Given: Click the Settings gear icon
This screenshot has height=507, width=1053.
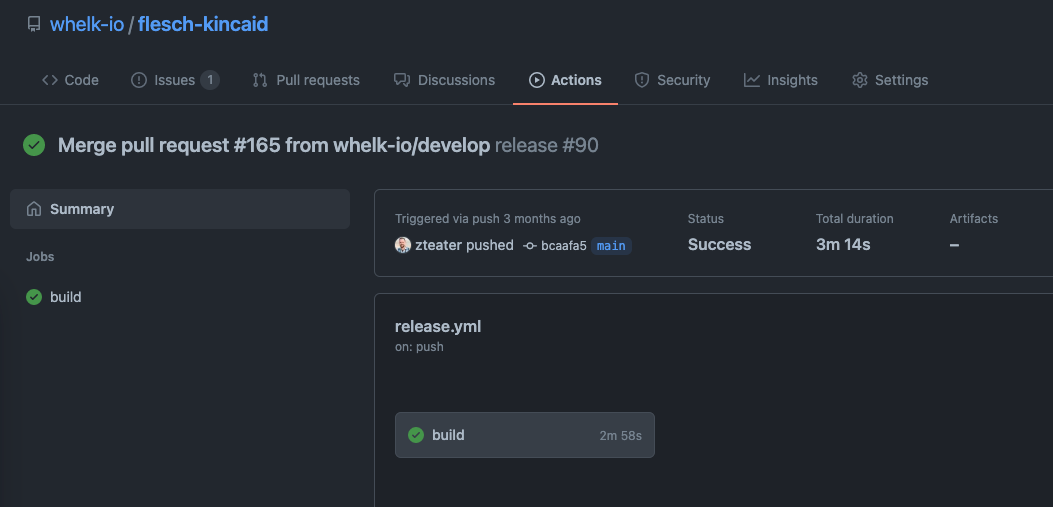Looking at the screenshot, I should (860, 80).
